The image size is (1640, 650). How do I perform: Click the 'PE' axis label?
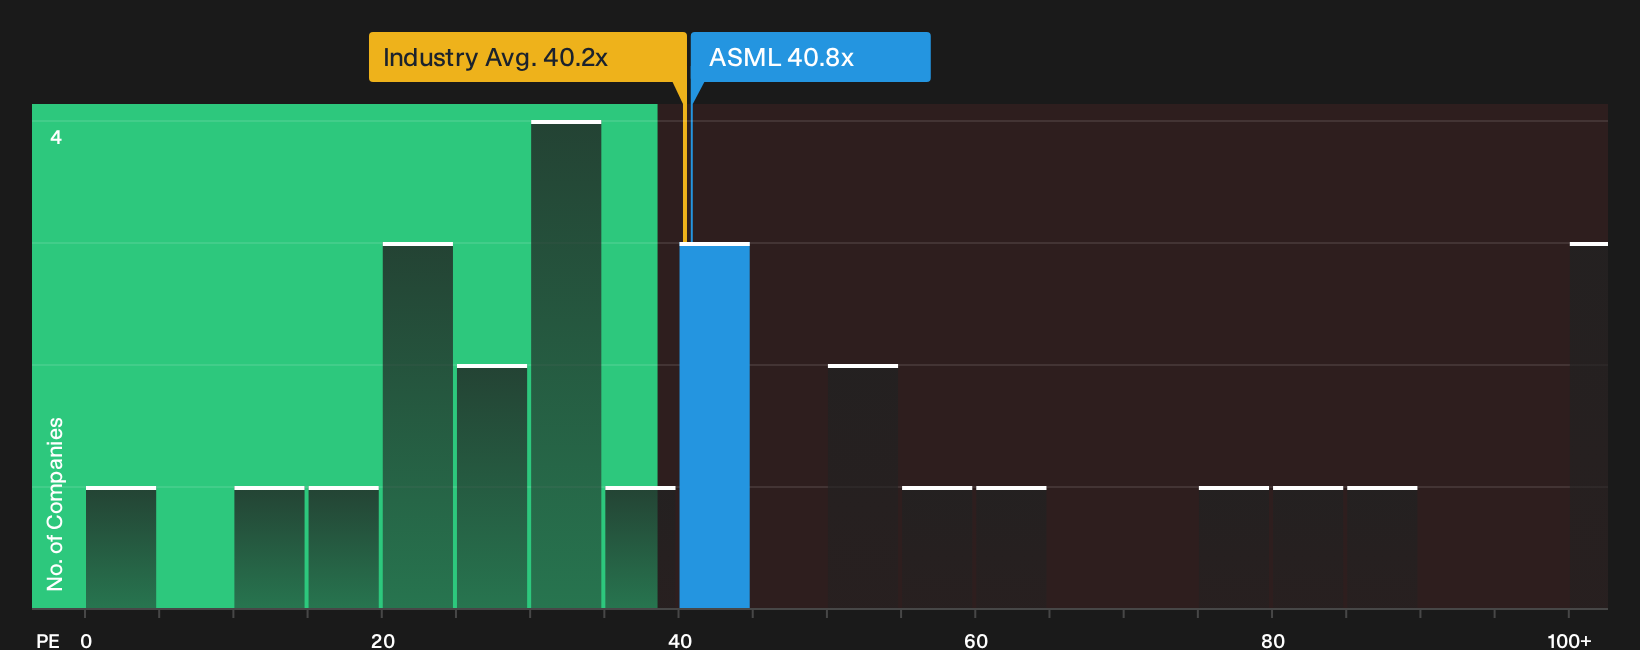[x=48, y=641]
